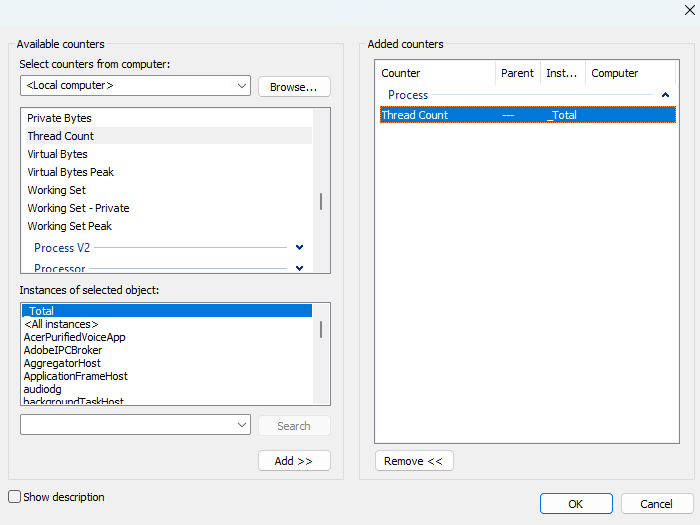The image size is (700, 525).
Task: Cancel the dialog
Action: click(x=656, y=503)
